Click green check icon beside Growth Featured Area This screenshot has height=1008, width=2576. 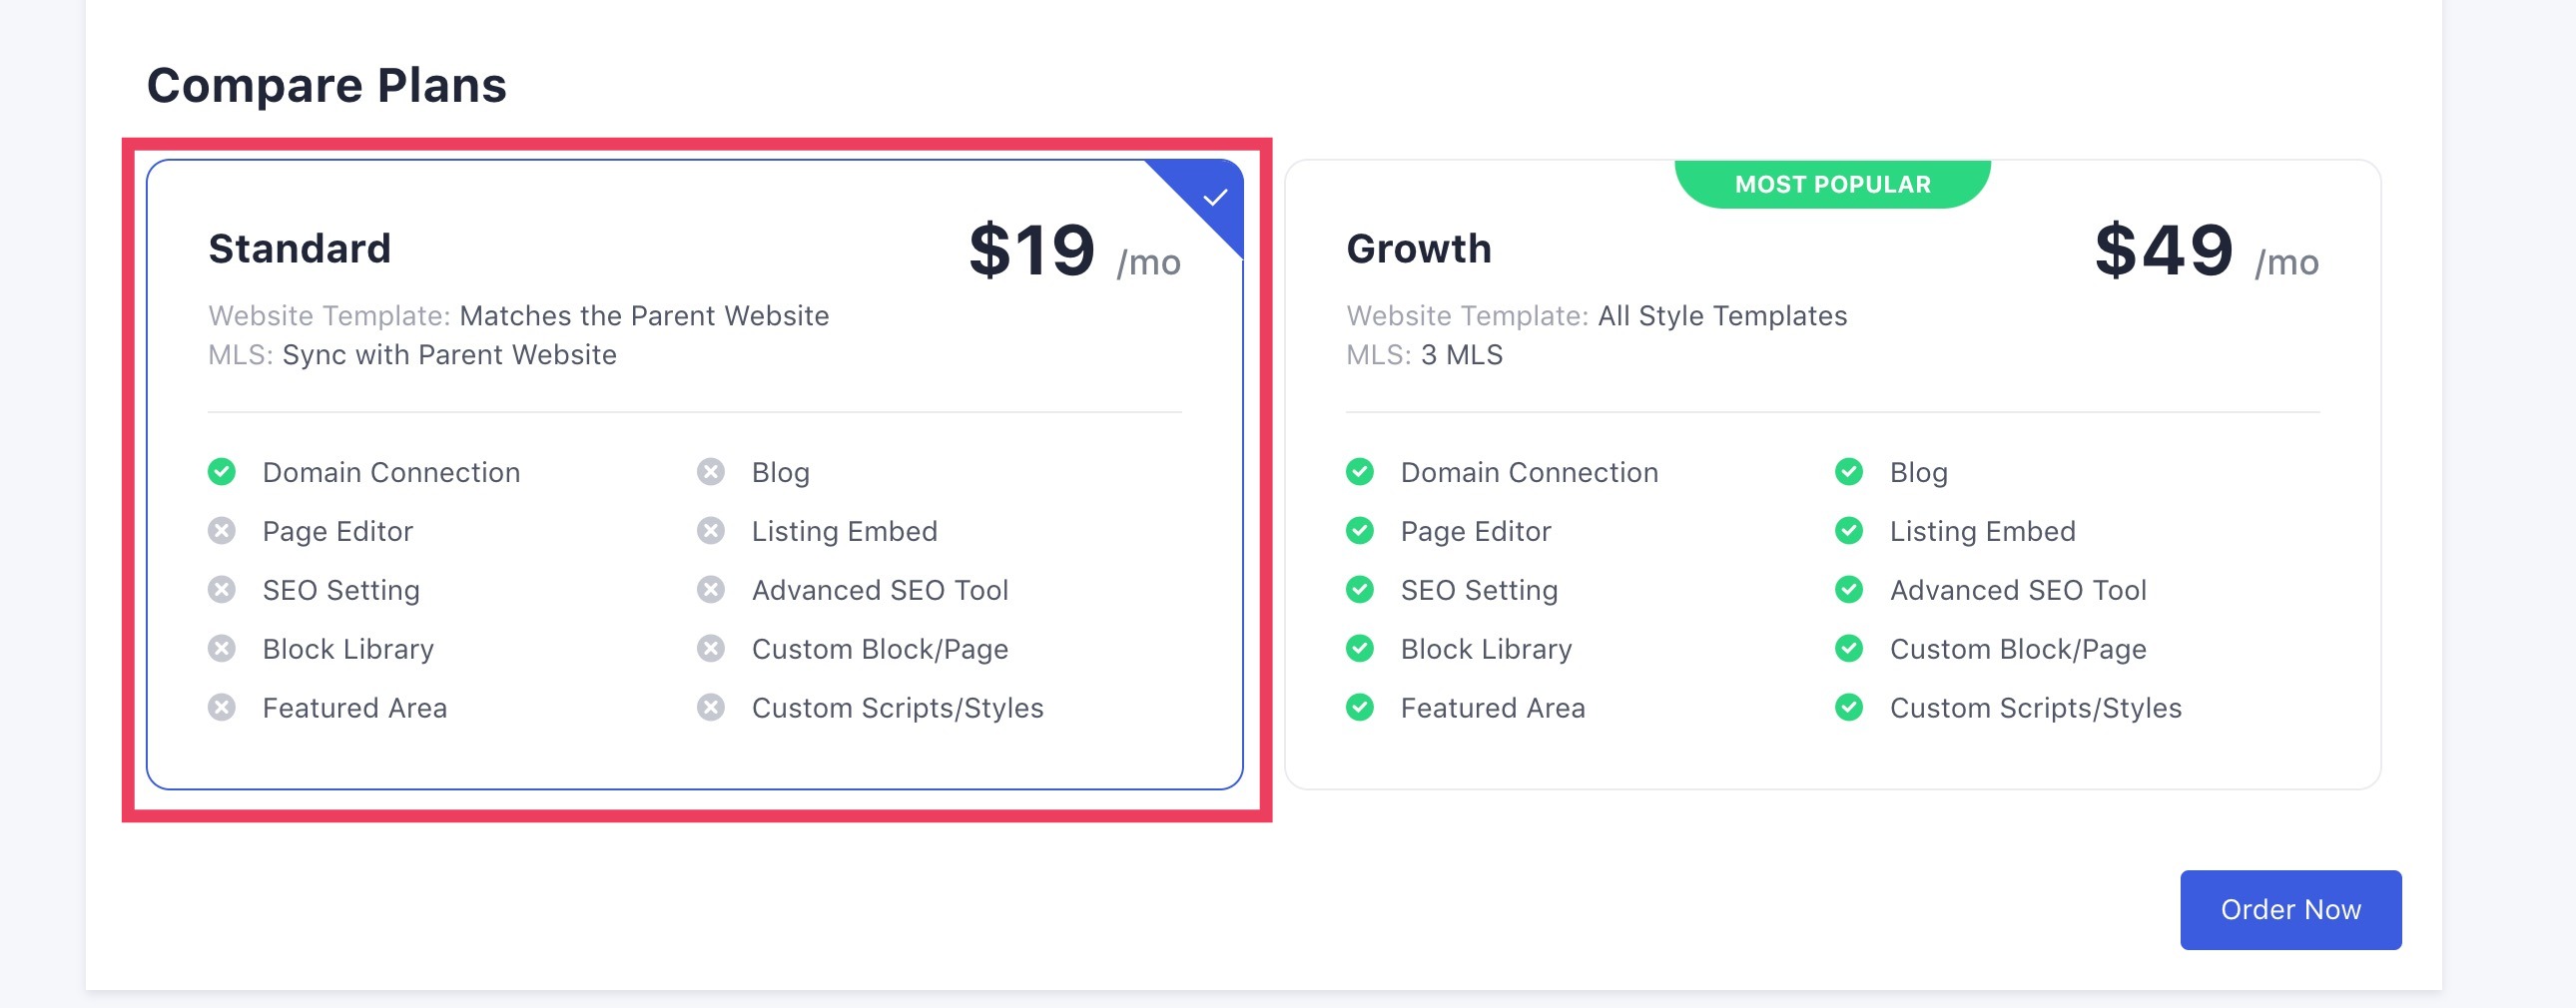click(x=1360, y=707)
